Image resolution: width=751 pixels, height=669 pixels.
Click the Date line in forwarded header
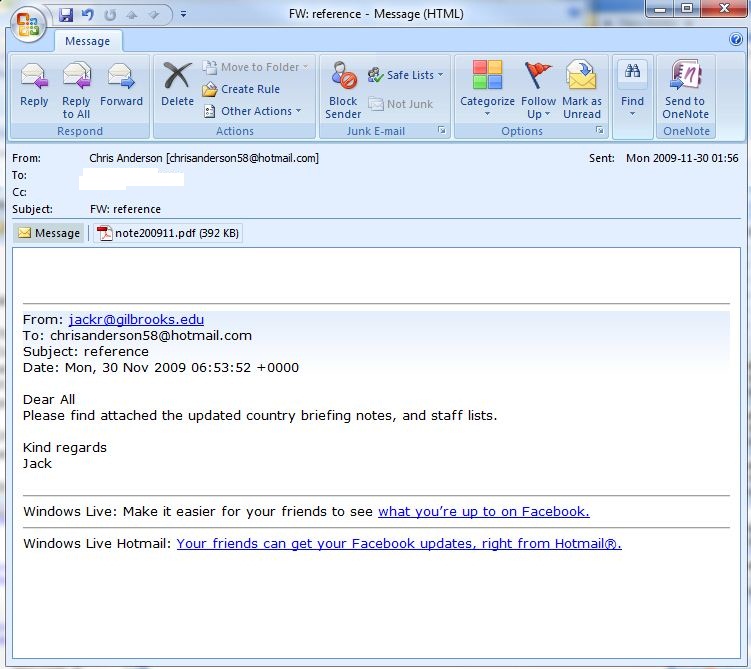point(161,368)
